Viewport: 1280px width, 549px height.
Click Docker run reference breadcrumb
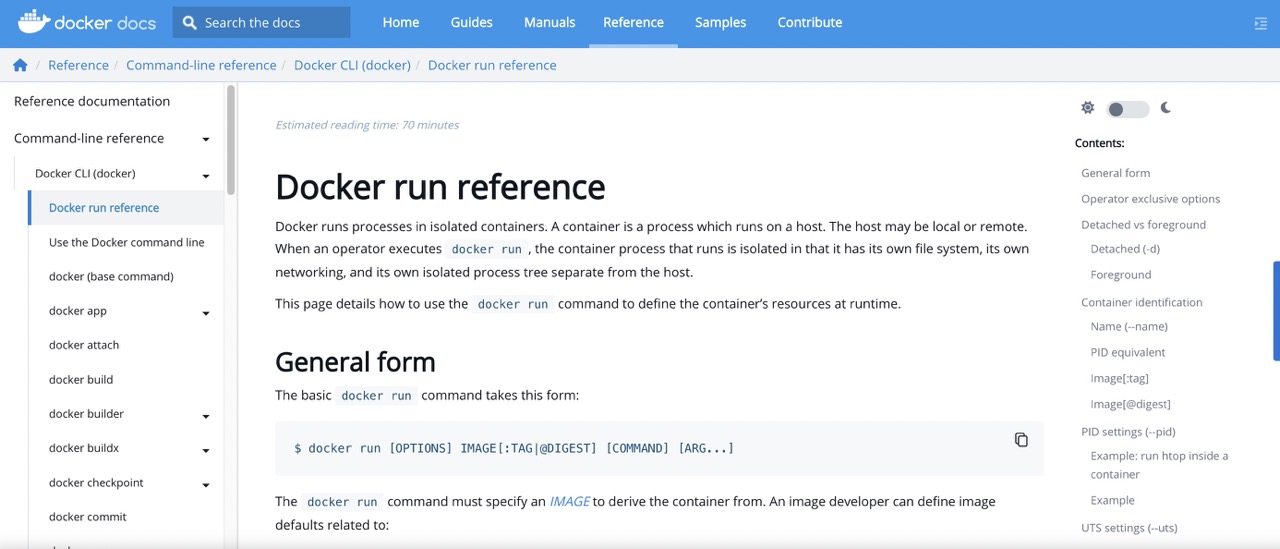pos(492,65)
